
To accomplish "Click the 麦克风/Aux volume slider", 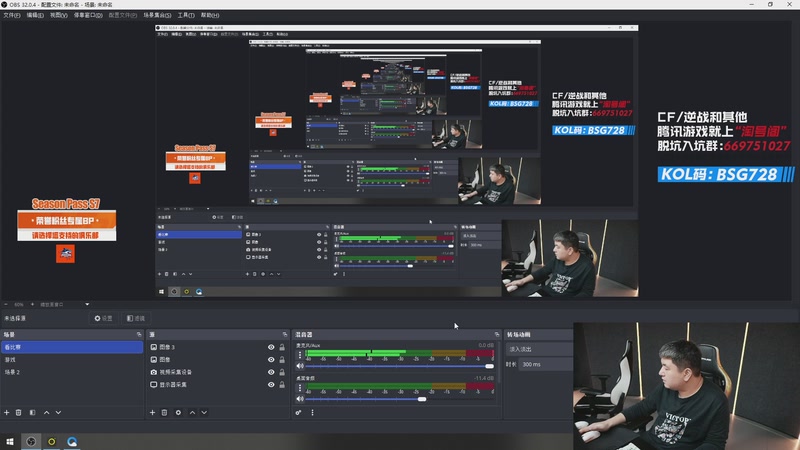I will (399, 366).
